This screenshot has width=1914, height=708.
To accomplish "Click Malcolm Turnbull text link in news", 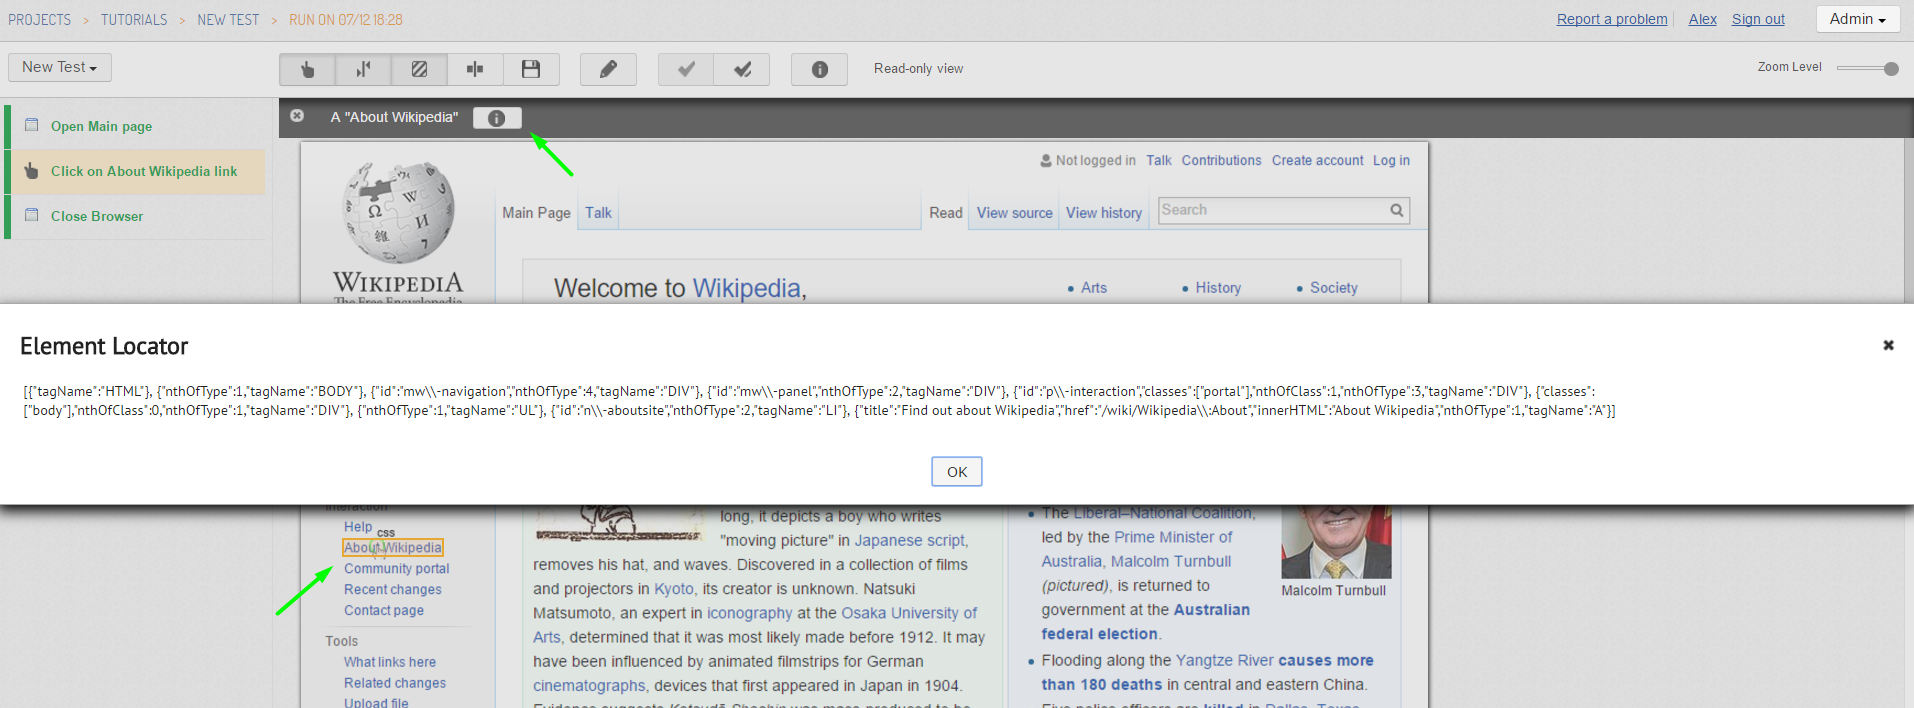I will pyautogui.click(x=1171, y=562).
